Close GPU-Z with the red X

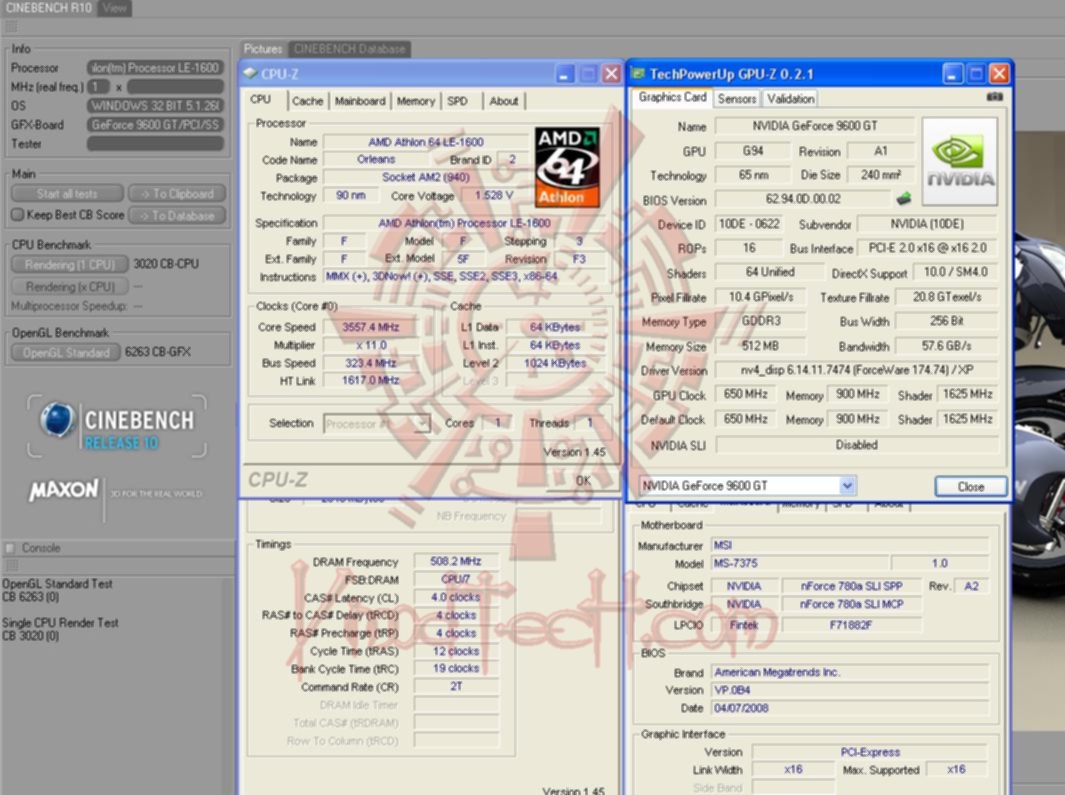pyautogui.click(x=999, y=73)
